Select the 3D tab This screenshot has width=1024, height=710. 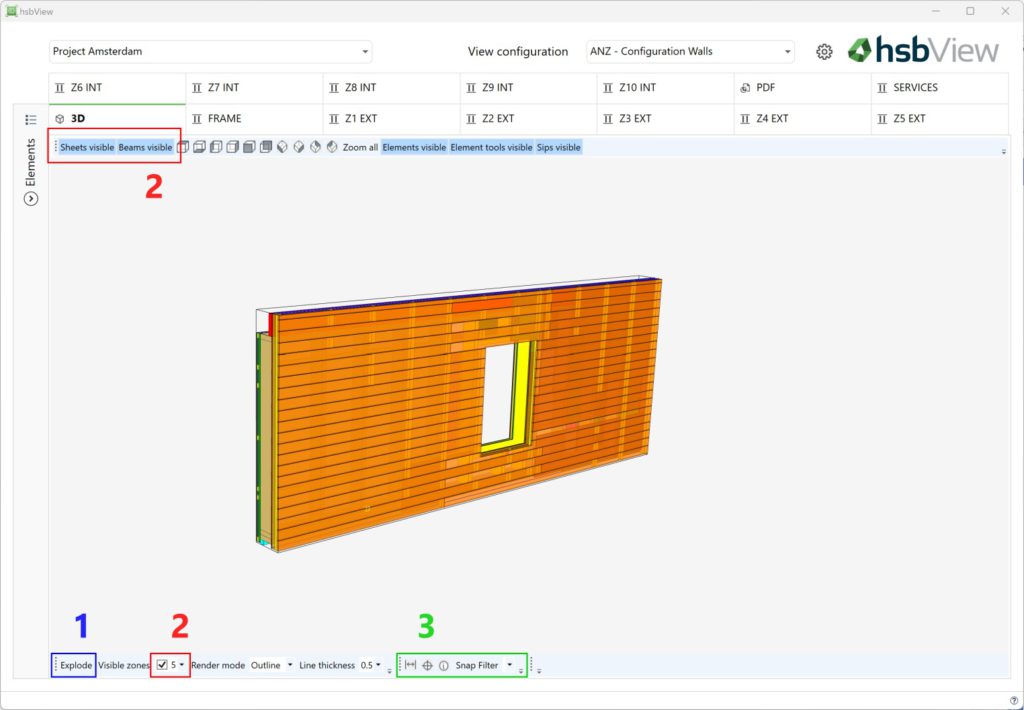point(118,119)
